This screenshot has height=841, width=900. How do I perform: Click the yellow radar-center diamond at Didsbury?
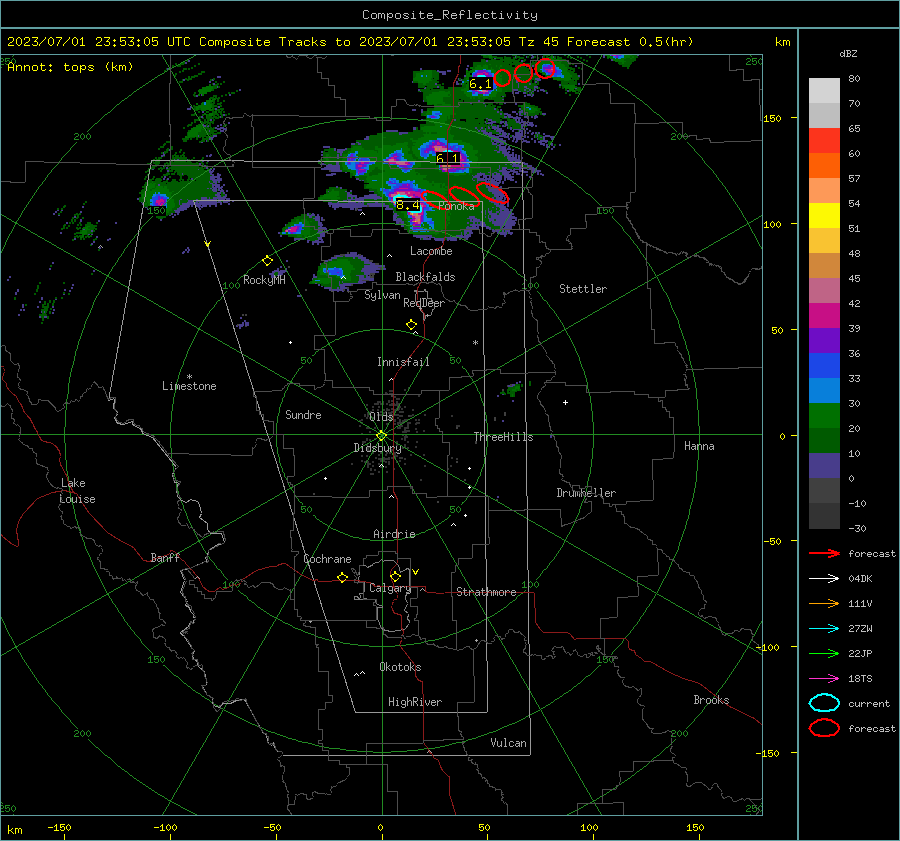click(x=381, y=436)
